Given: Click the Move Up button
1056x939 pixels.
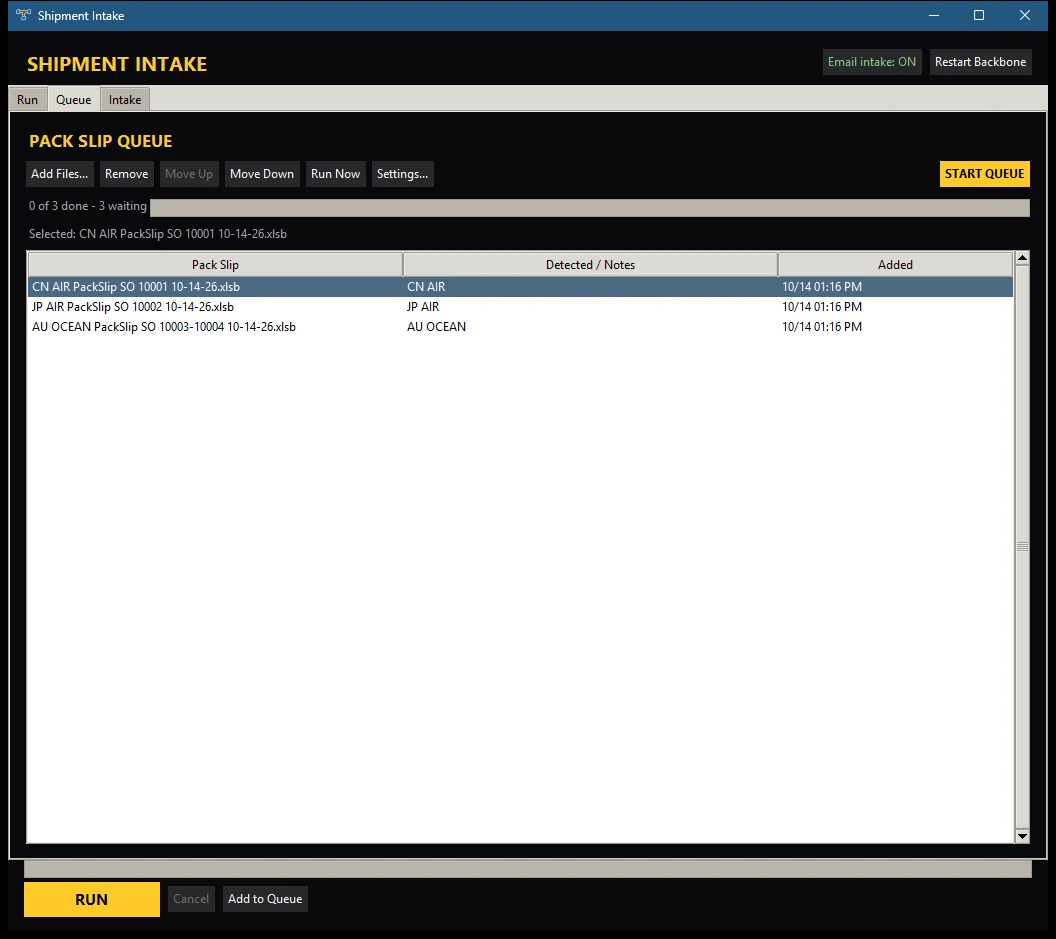Looking at the screenshot, I should point(189,174).
